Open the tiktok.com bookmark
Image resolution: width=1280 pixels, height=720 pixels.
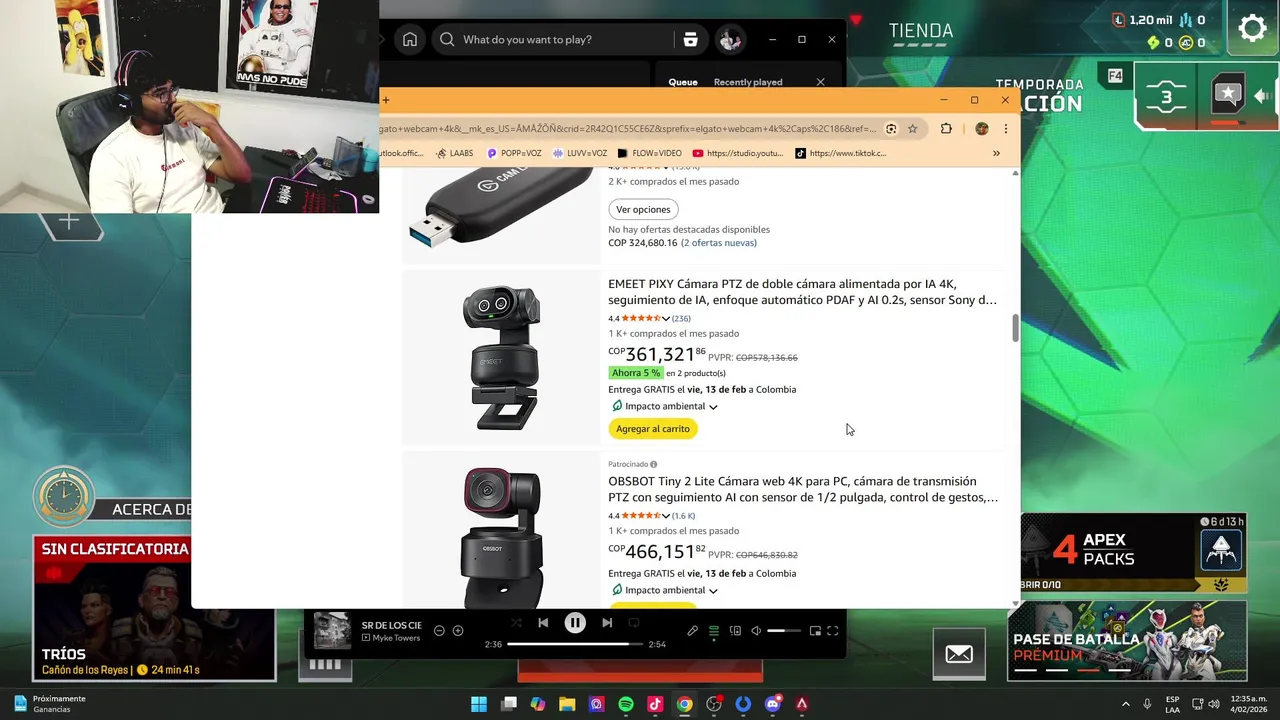(840, 153)
